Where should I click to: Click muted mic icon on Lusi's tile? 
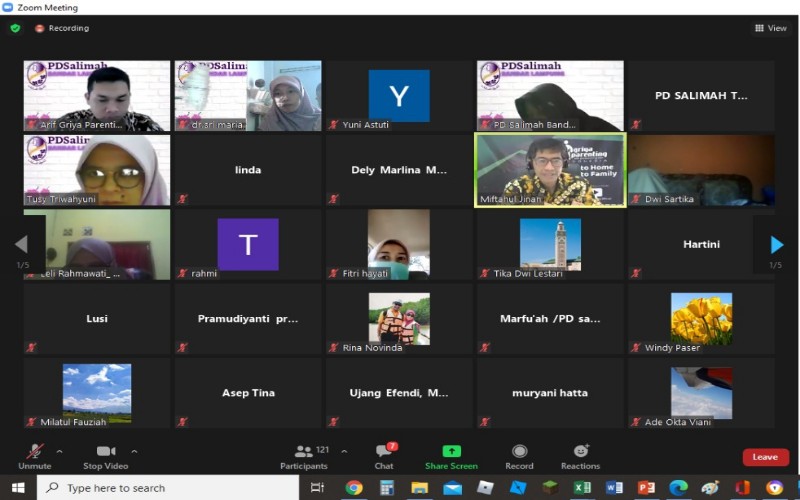(32, 347)
